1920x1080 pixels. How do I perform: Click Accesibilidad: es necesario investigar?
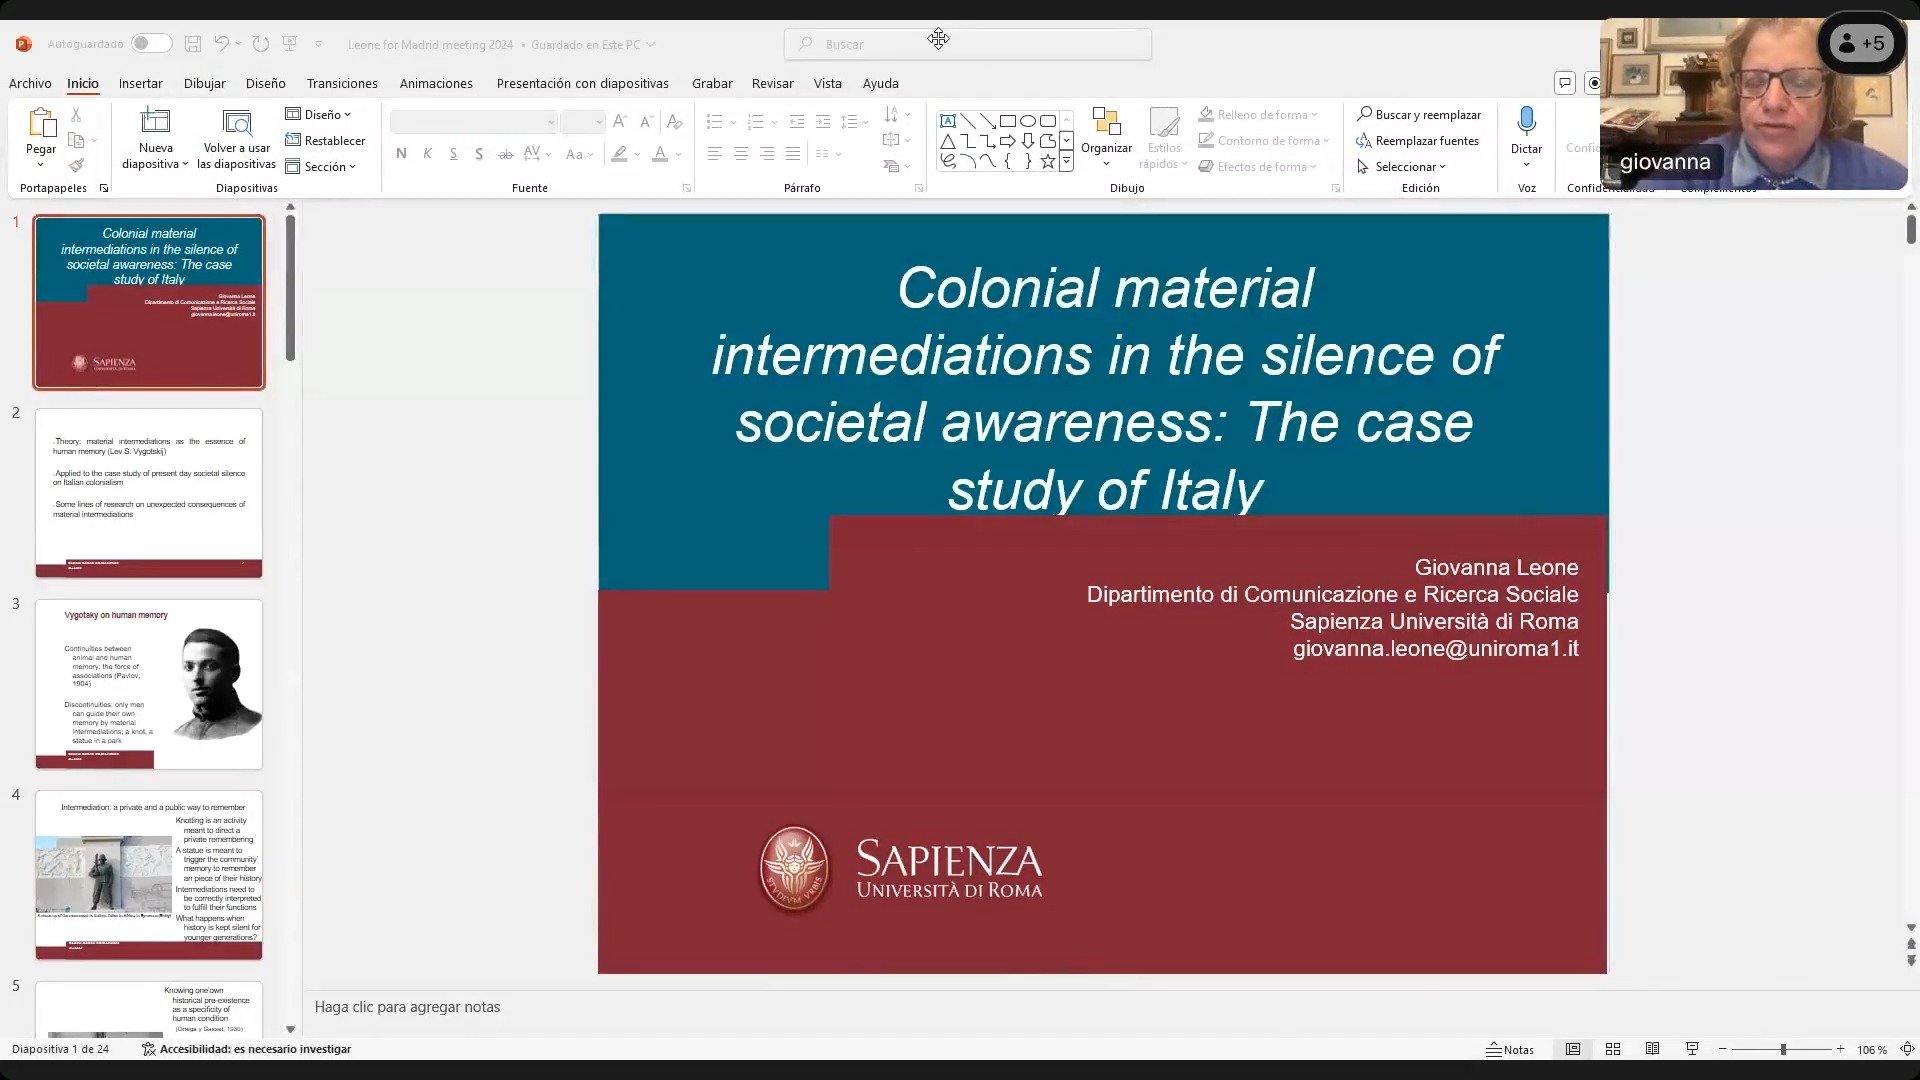pos(246,1049)
